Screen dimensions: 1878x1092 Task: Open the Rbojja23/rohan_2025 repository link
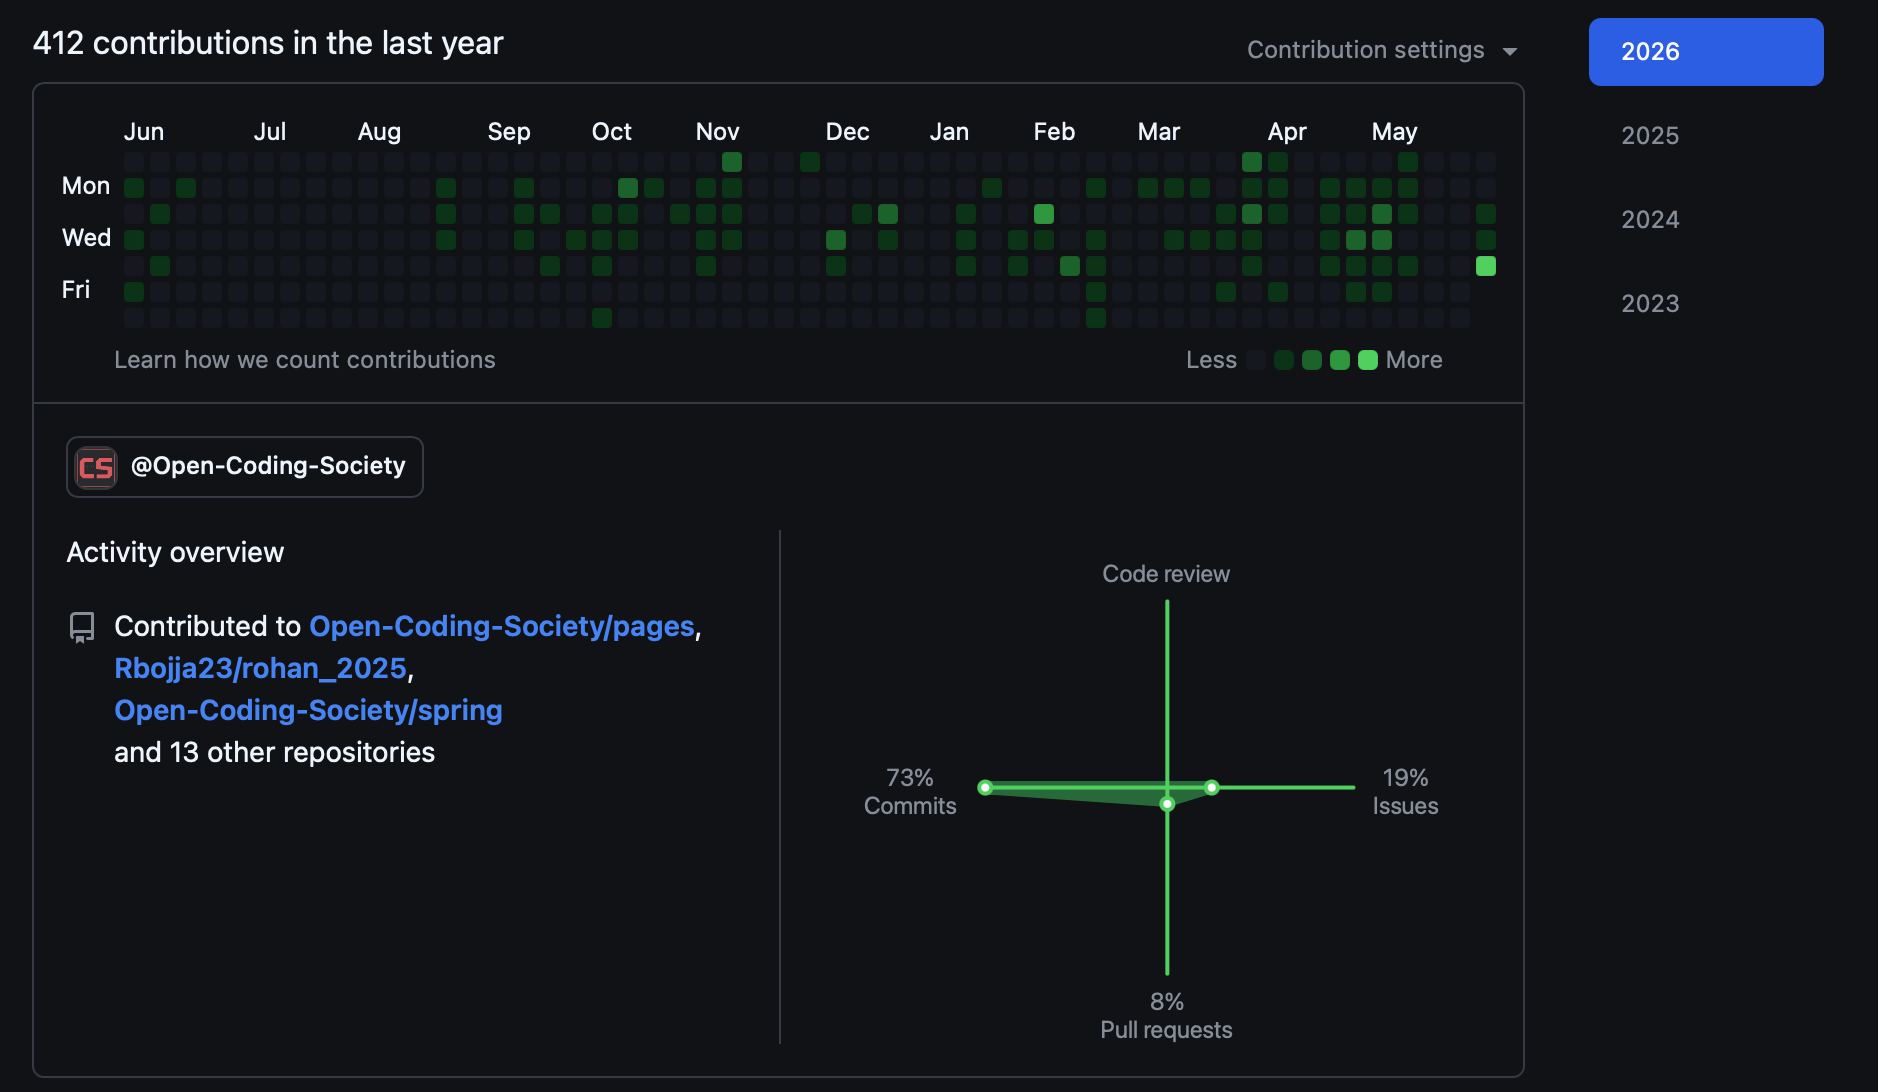pyautogui.click(x=261, y=668)
